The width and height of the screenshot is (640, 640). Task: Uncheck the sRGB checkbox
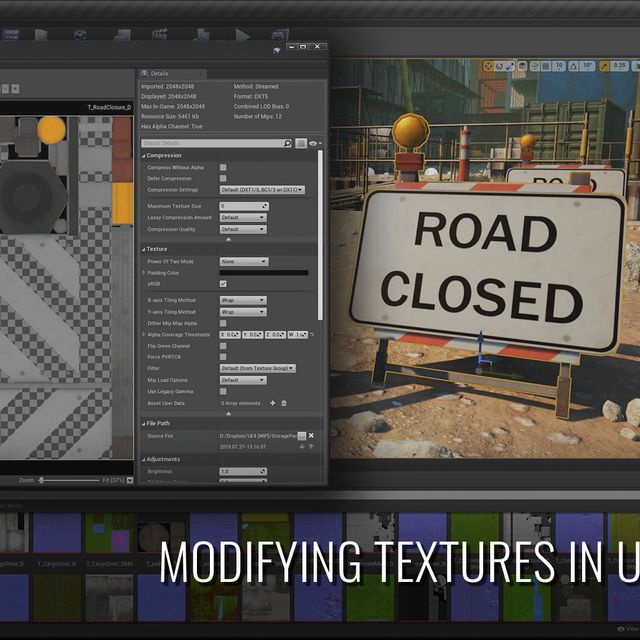pos(223,283)
